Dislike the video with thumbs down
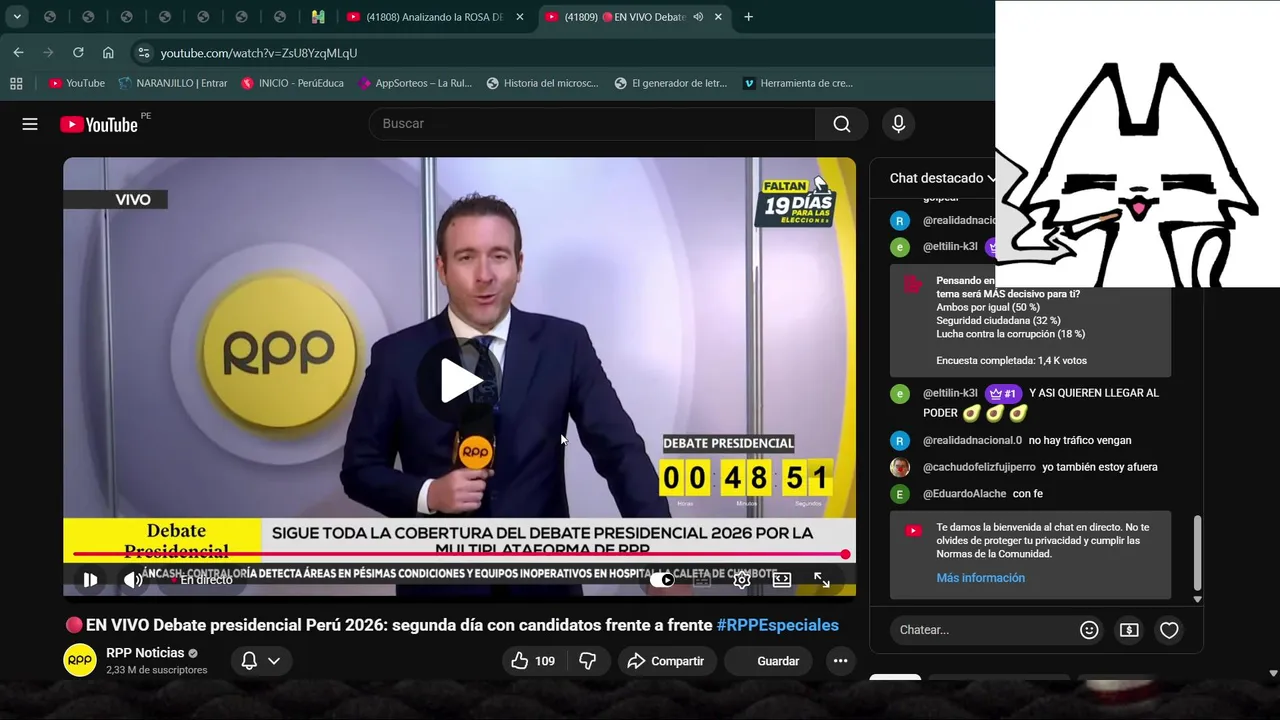This screenshot has height=720, width=1280. 588,661
